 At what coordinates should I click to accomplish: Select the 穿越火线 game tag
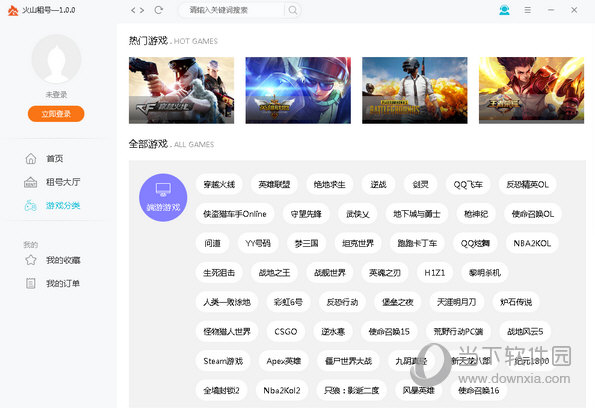(219, 184)
